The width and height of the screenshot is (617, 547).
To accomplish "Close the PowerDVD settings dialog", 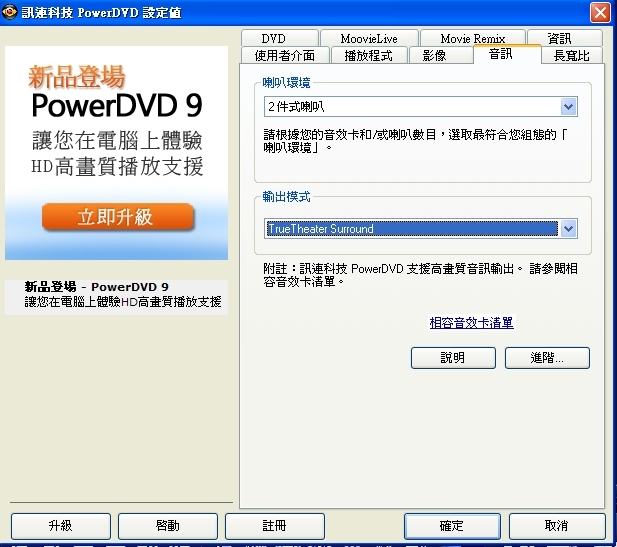I will tap(600, 13).
